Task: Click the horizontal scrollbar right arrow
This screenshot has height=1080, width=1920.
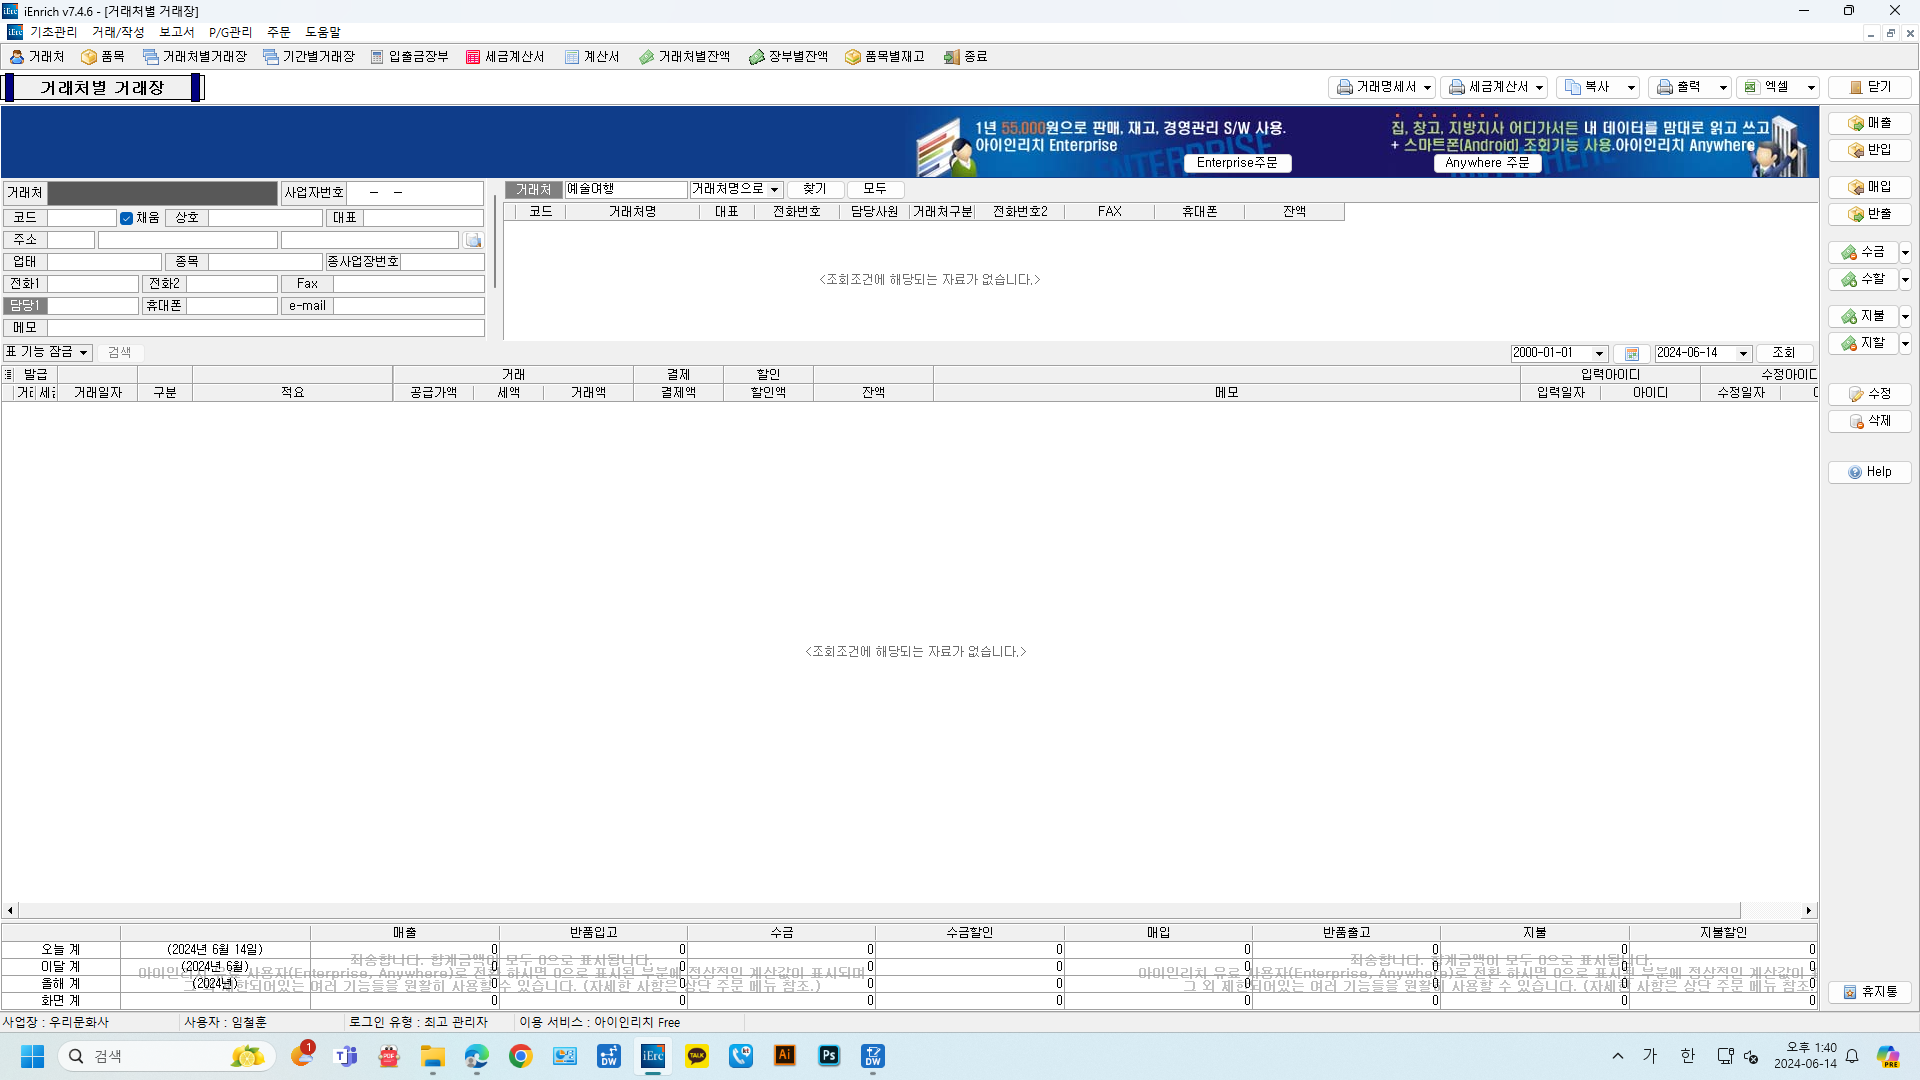Action: [x=1808, y=910]
